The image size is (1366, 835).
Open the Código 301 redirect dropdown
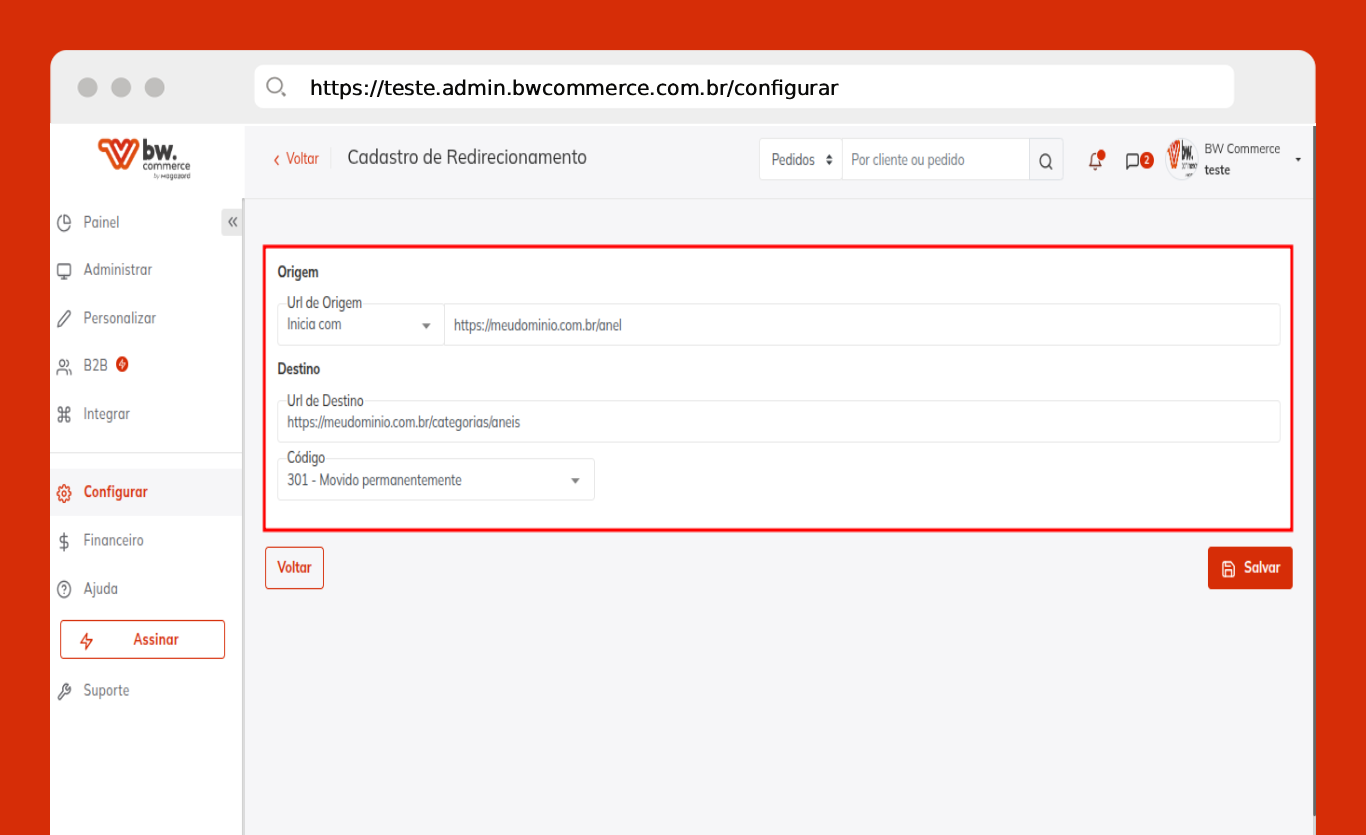[435, 480]
